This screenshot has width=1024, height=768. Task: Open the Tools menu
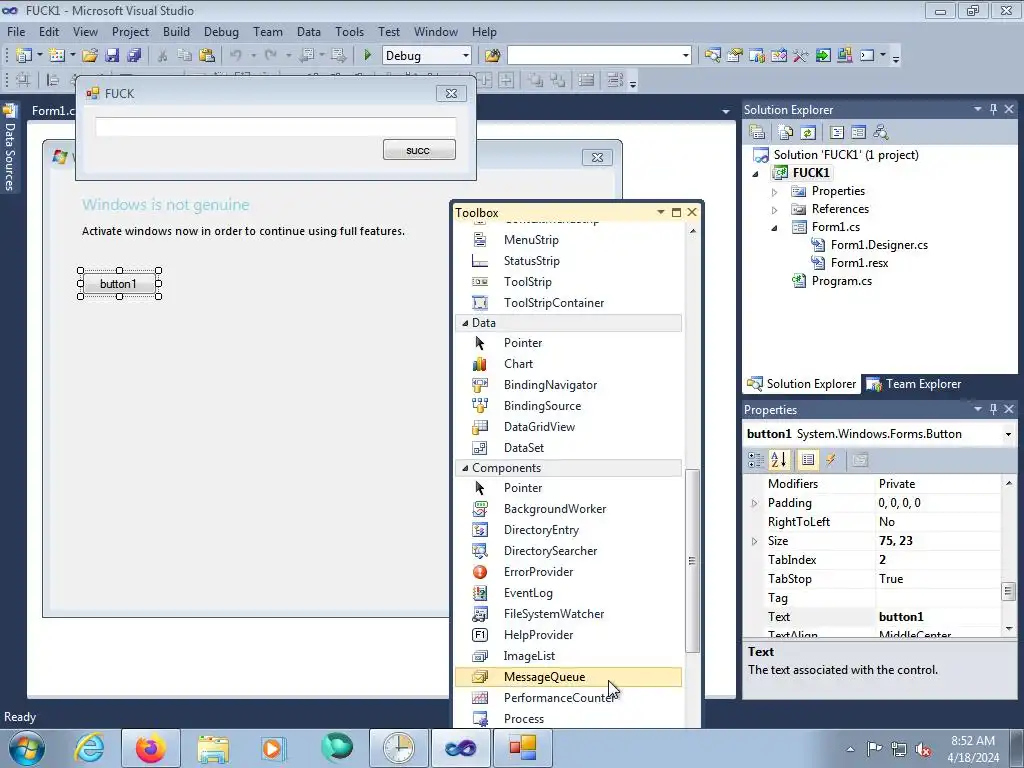349,31
